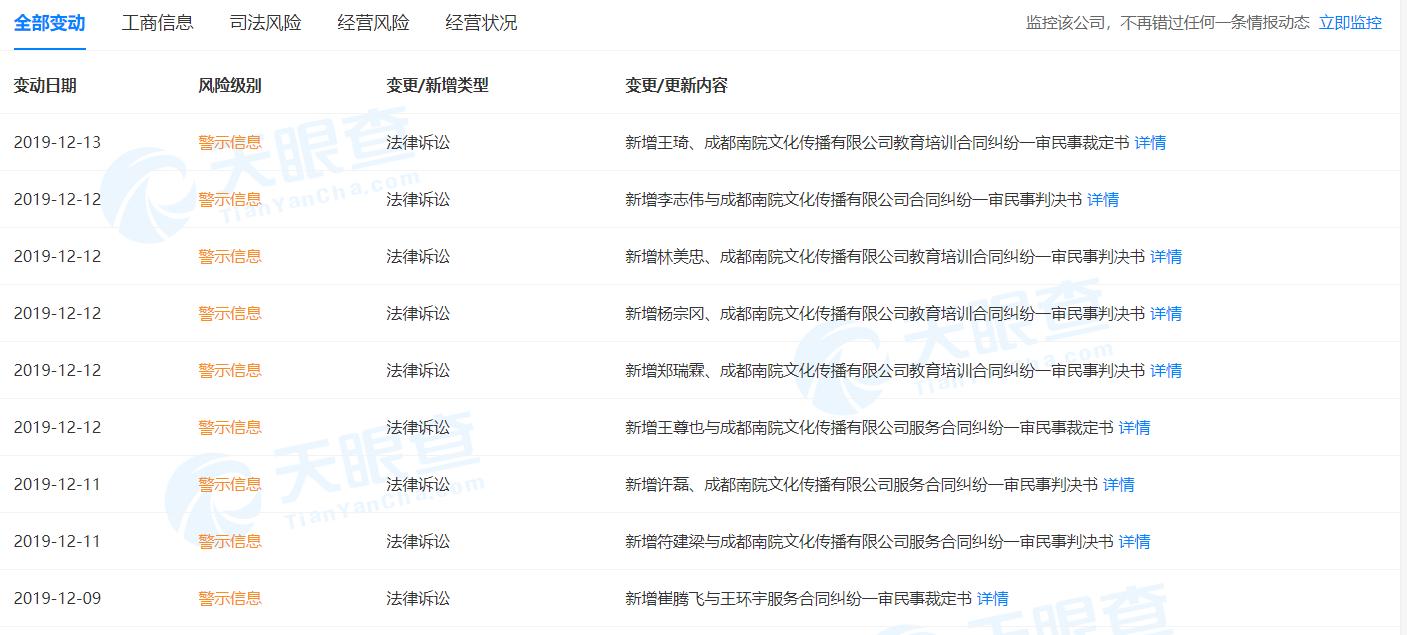The image size is (1407, 635).
Task: Click the 新增李志伟 judgment description text
Action: (854, 200)
